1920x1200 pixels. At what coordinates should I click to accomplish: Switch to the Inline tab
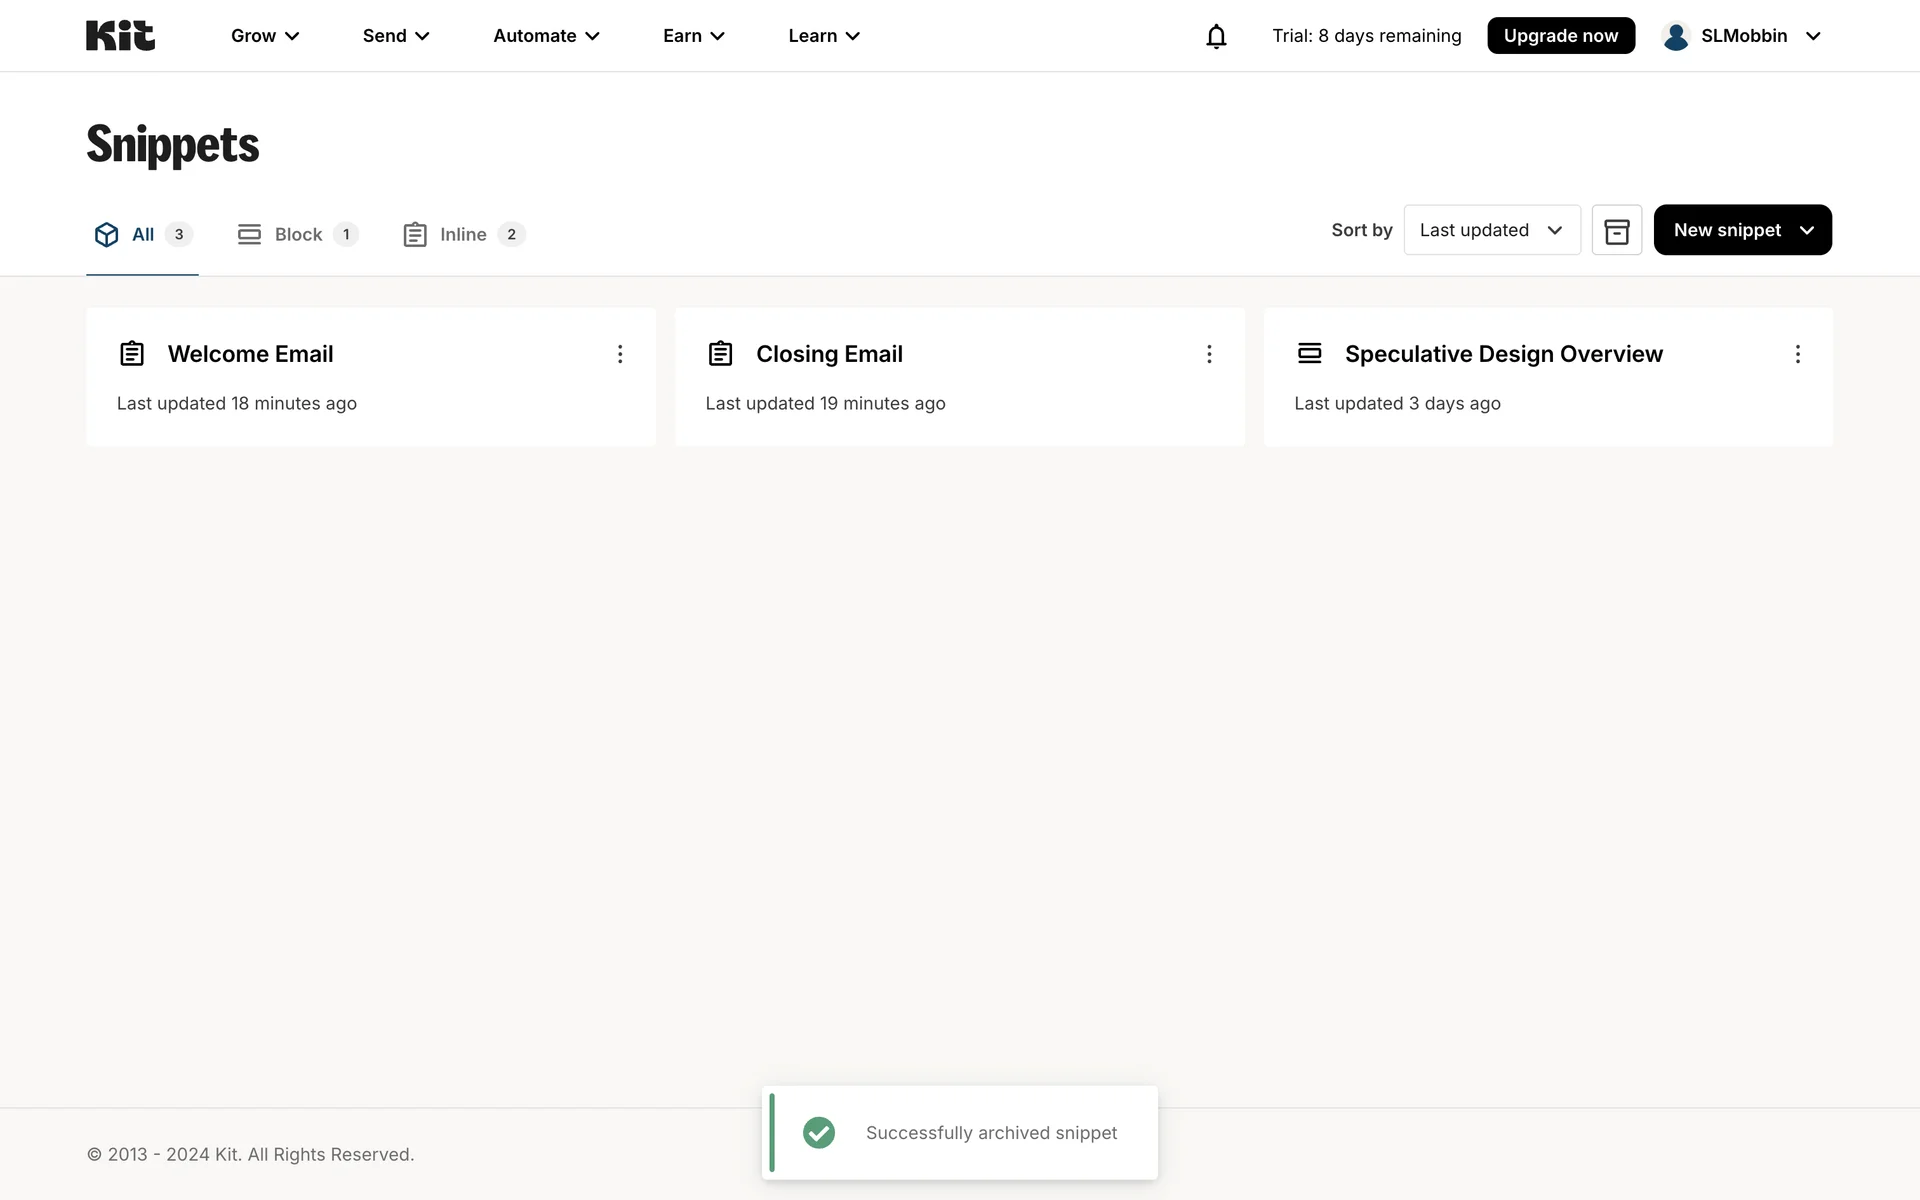tap(463, 235)
